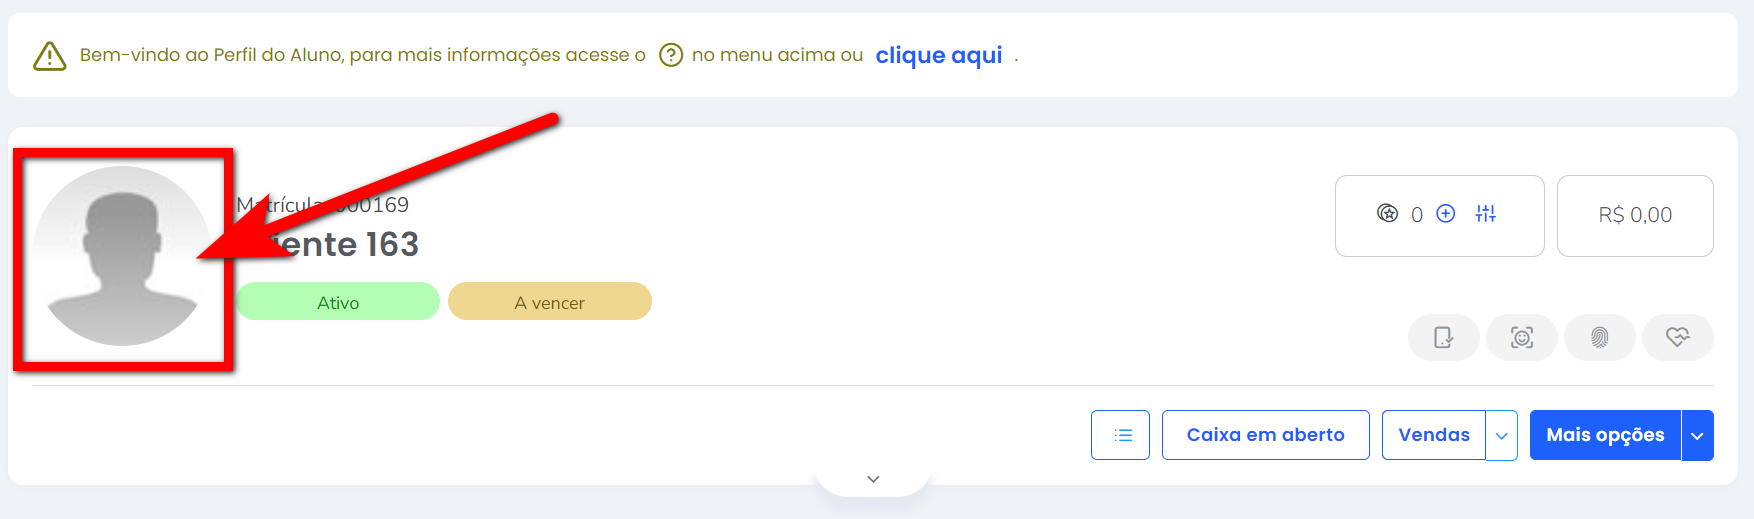This screenshot has height=519, width=1754.
Task: Click the help question mark icon
Action: [671, 55]
